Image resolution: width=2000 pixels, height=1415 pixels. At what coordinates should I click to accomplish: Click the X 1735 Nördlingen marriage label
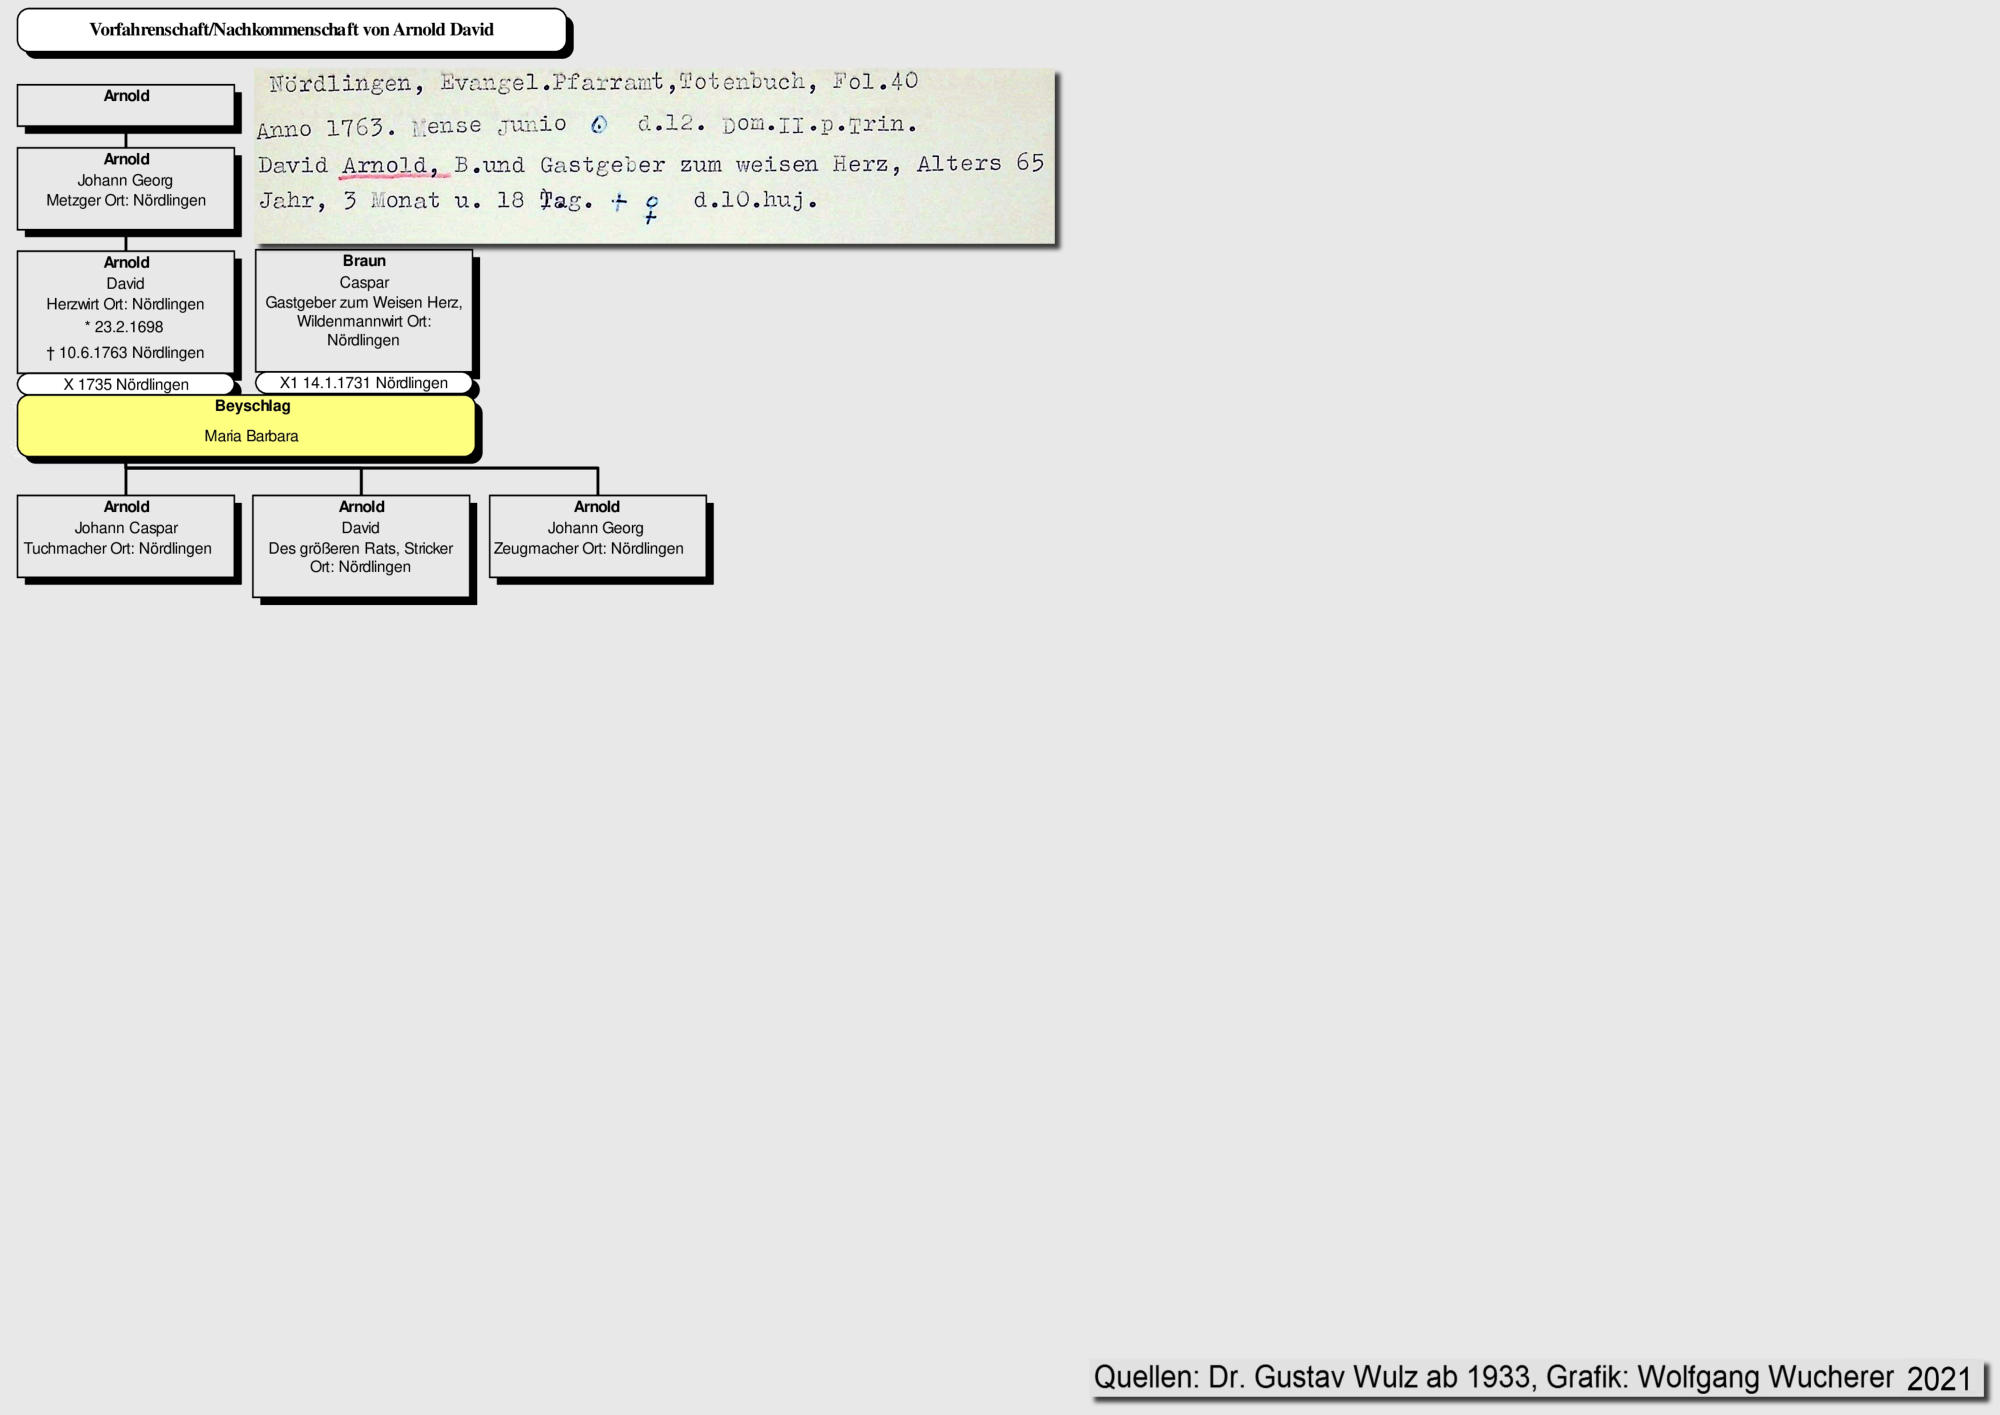(126, 385)
